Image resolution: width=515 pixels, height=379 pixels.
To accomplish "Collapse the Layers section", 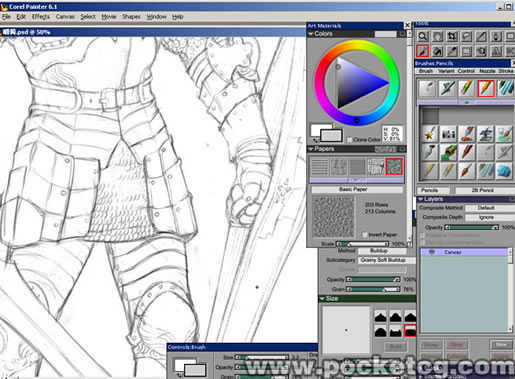I will (x=421, y=199).
